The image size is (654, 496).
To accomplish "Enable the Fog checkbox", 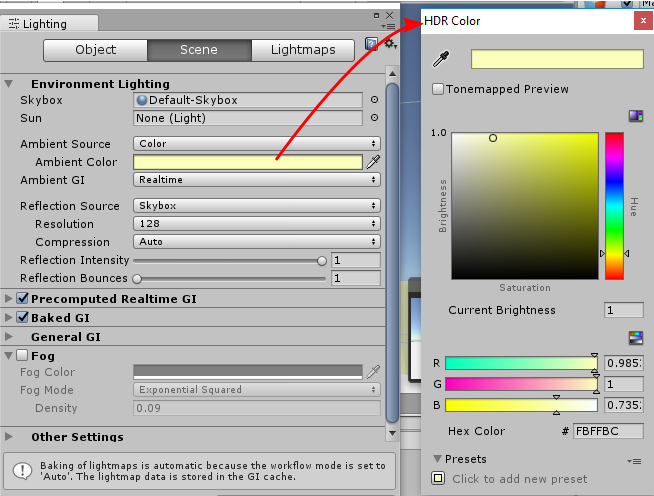I will click(x=23, y=355).
